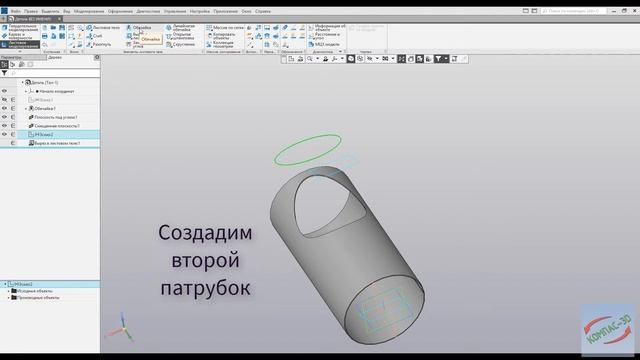Expand Исходные объекты folder
The height and width of the screenshot is (360, 640).
coord(9,291)
